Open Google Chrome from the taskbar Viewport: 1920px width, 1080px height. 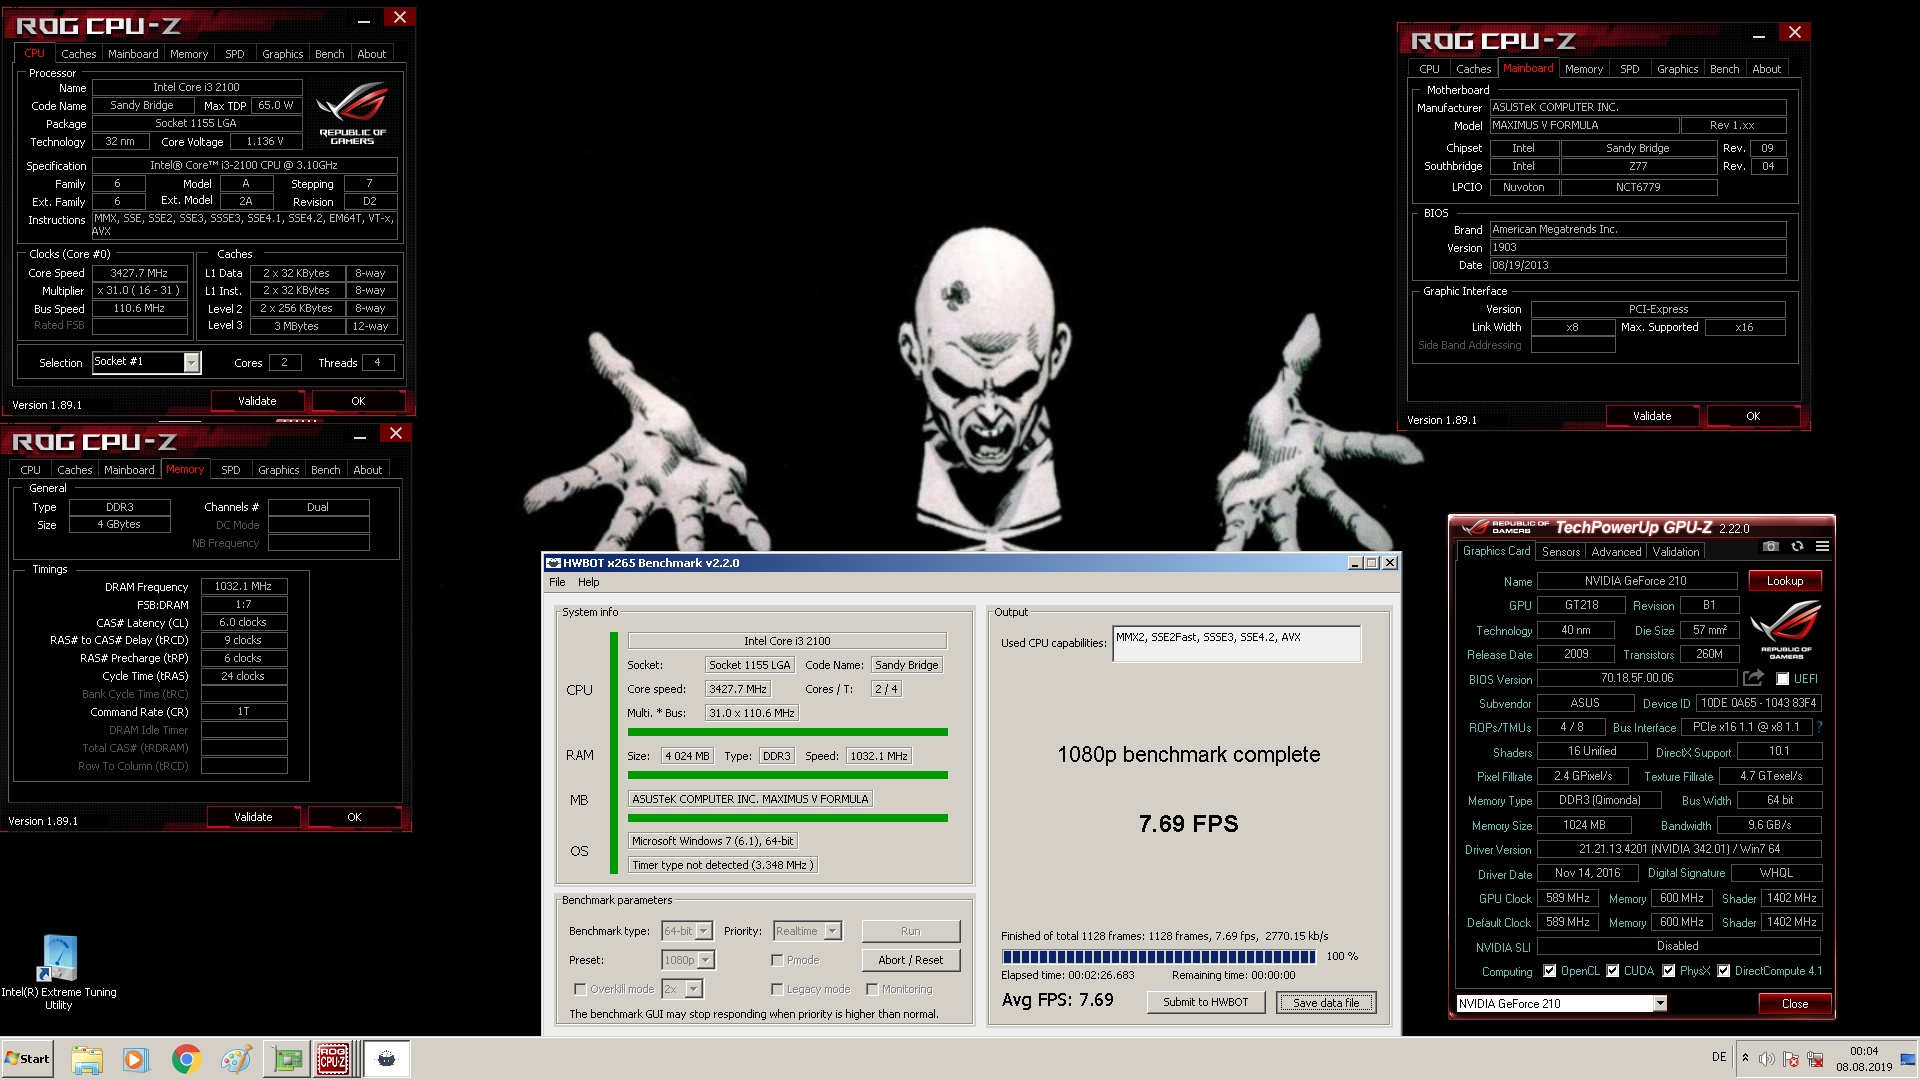click(x=186, y=1059)
